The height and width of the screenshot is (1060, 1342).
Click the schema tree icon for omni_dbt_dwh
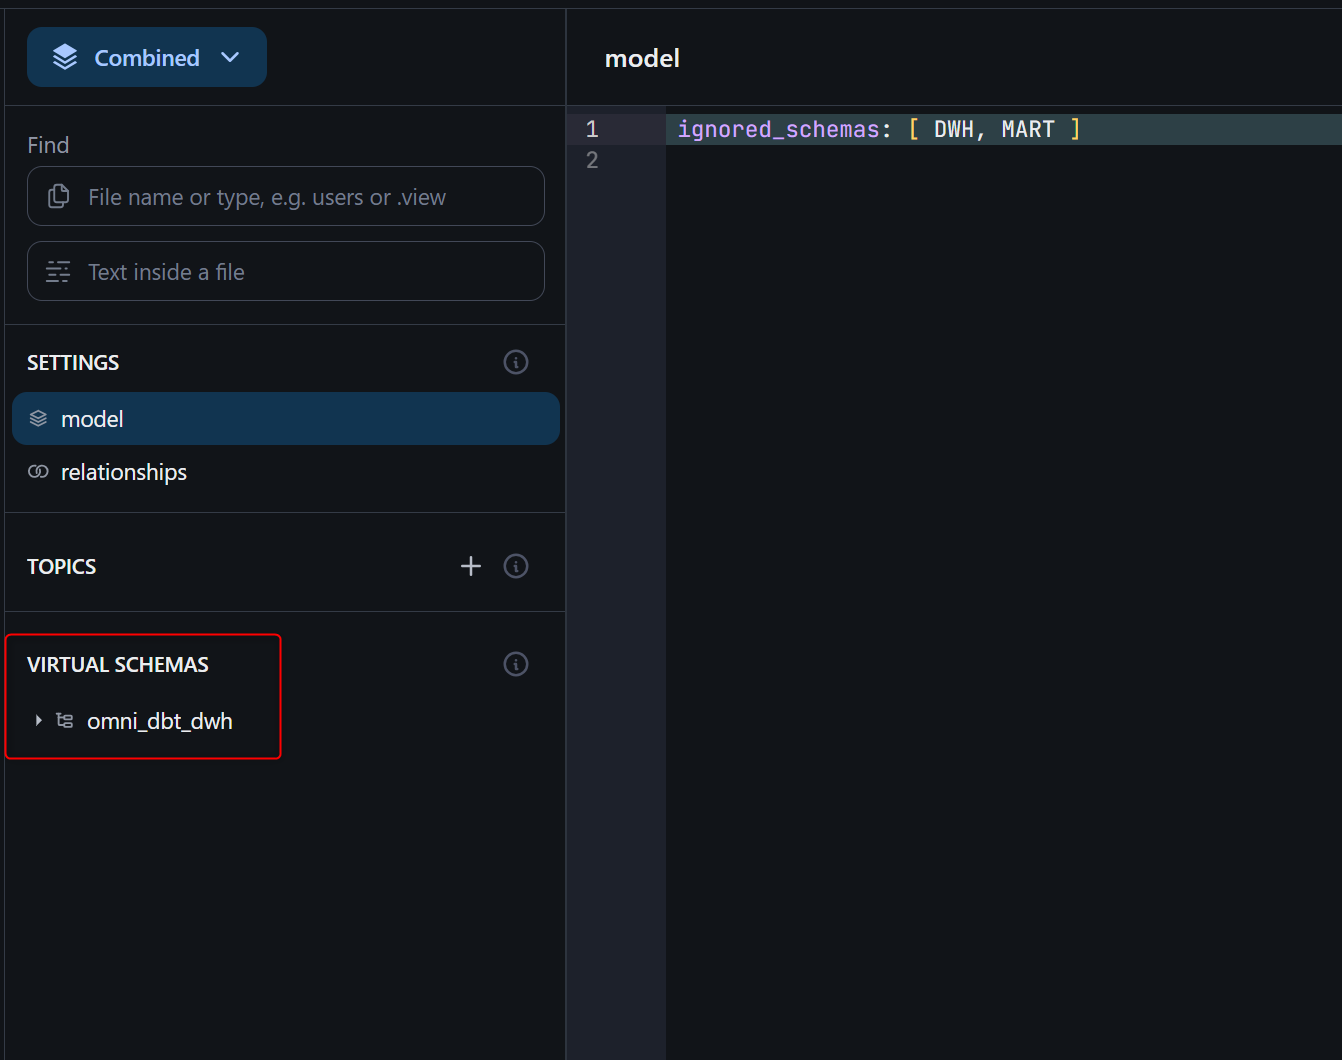65,721
